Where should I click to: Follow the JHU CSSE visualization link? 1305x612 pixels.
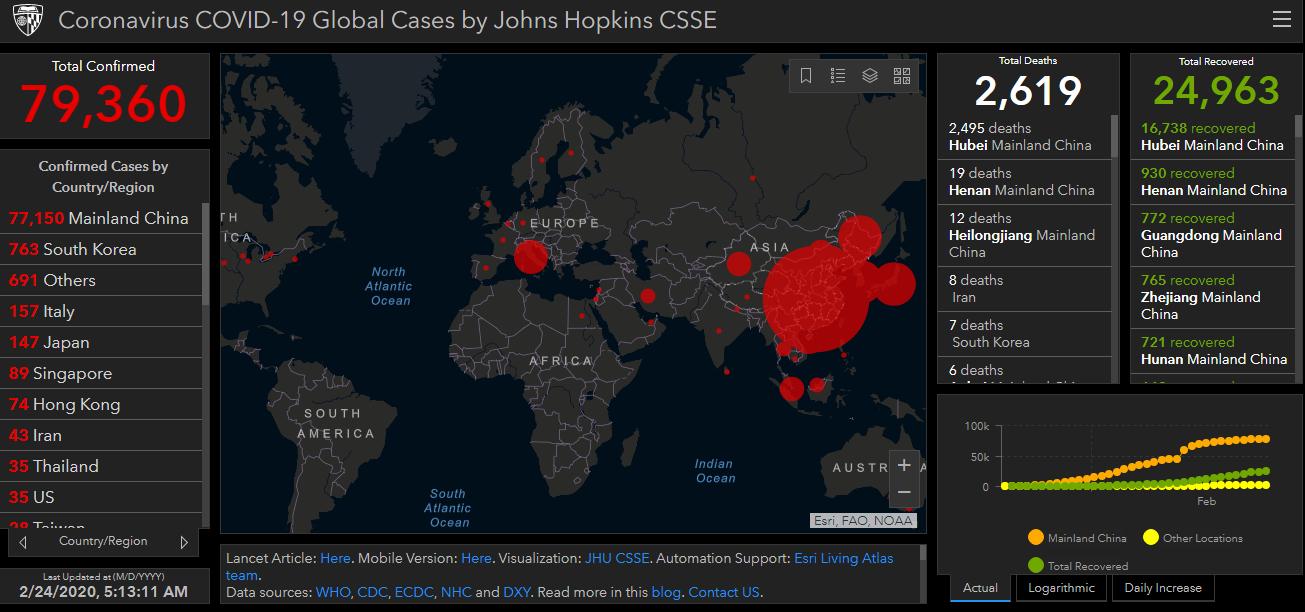617,558
